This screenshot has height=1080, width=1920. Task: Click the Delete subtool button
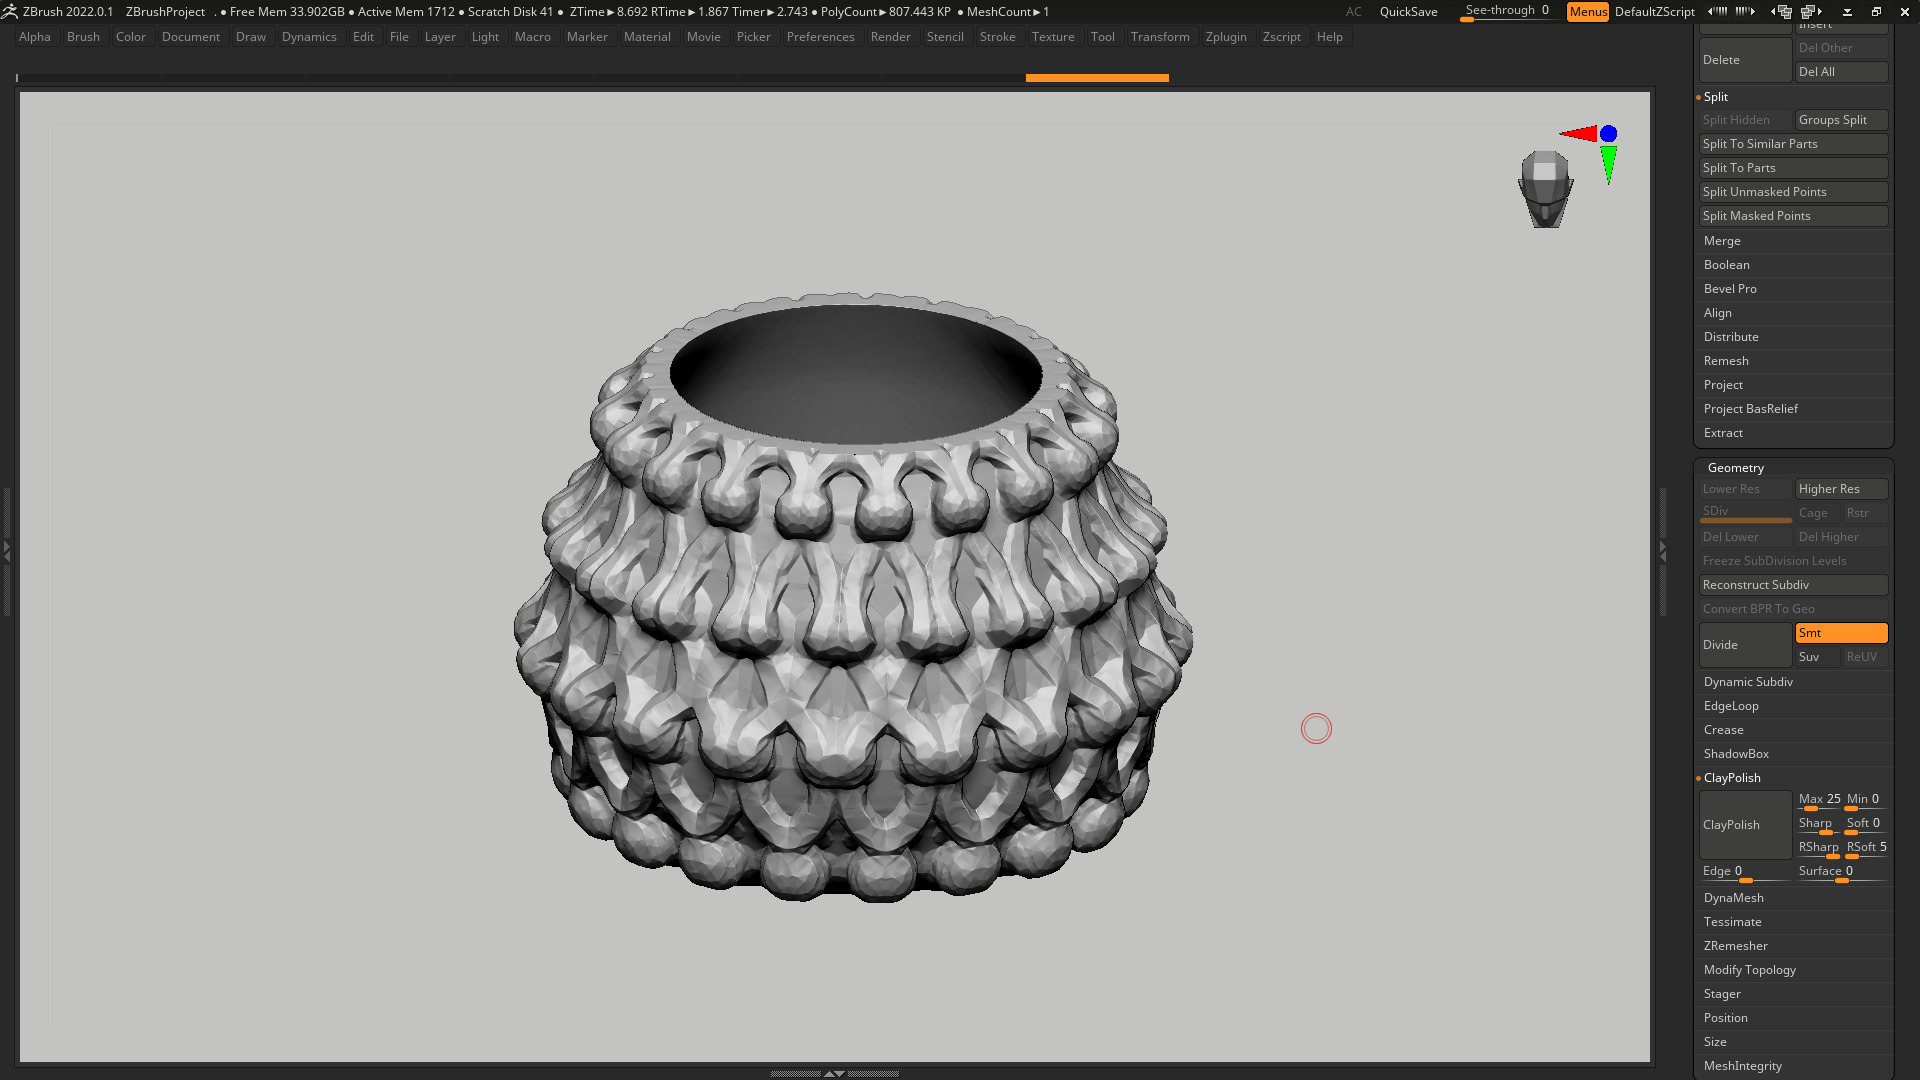click(x=1745, y=60)
